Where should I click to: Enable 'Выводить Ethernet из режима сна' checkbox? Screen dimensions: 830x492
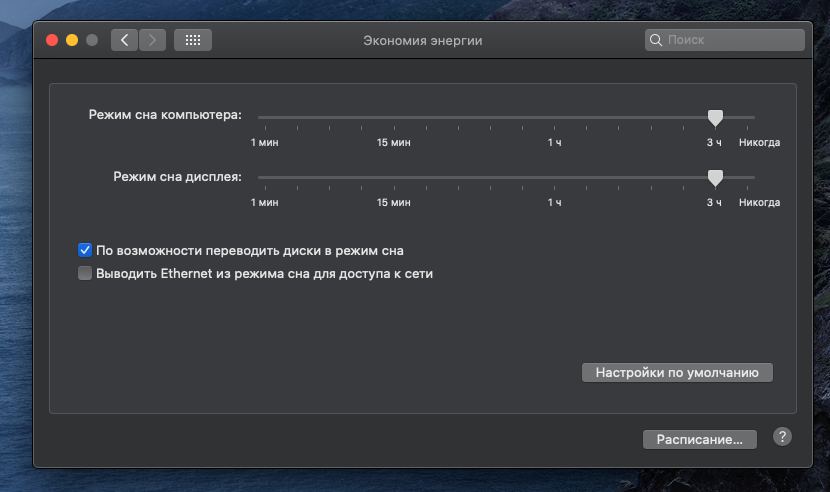coord(85,273)
